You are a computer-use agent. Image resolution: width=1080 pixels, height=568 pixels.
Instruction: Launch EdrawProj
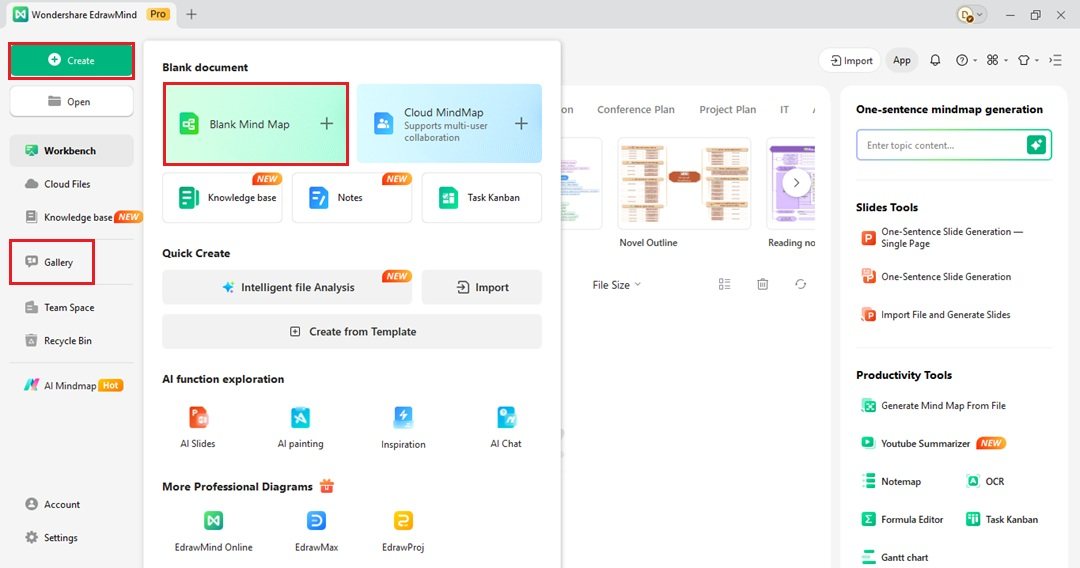(x=403, y=531)
